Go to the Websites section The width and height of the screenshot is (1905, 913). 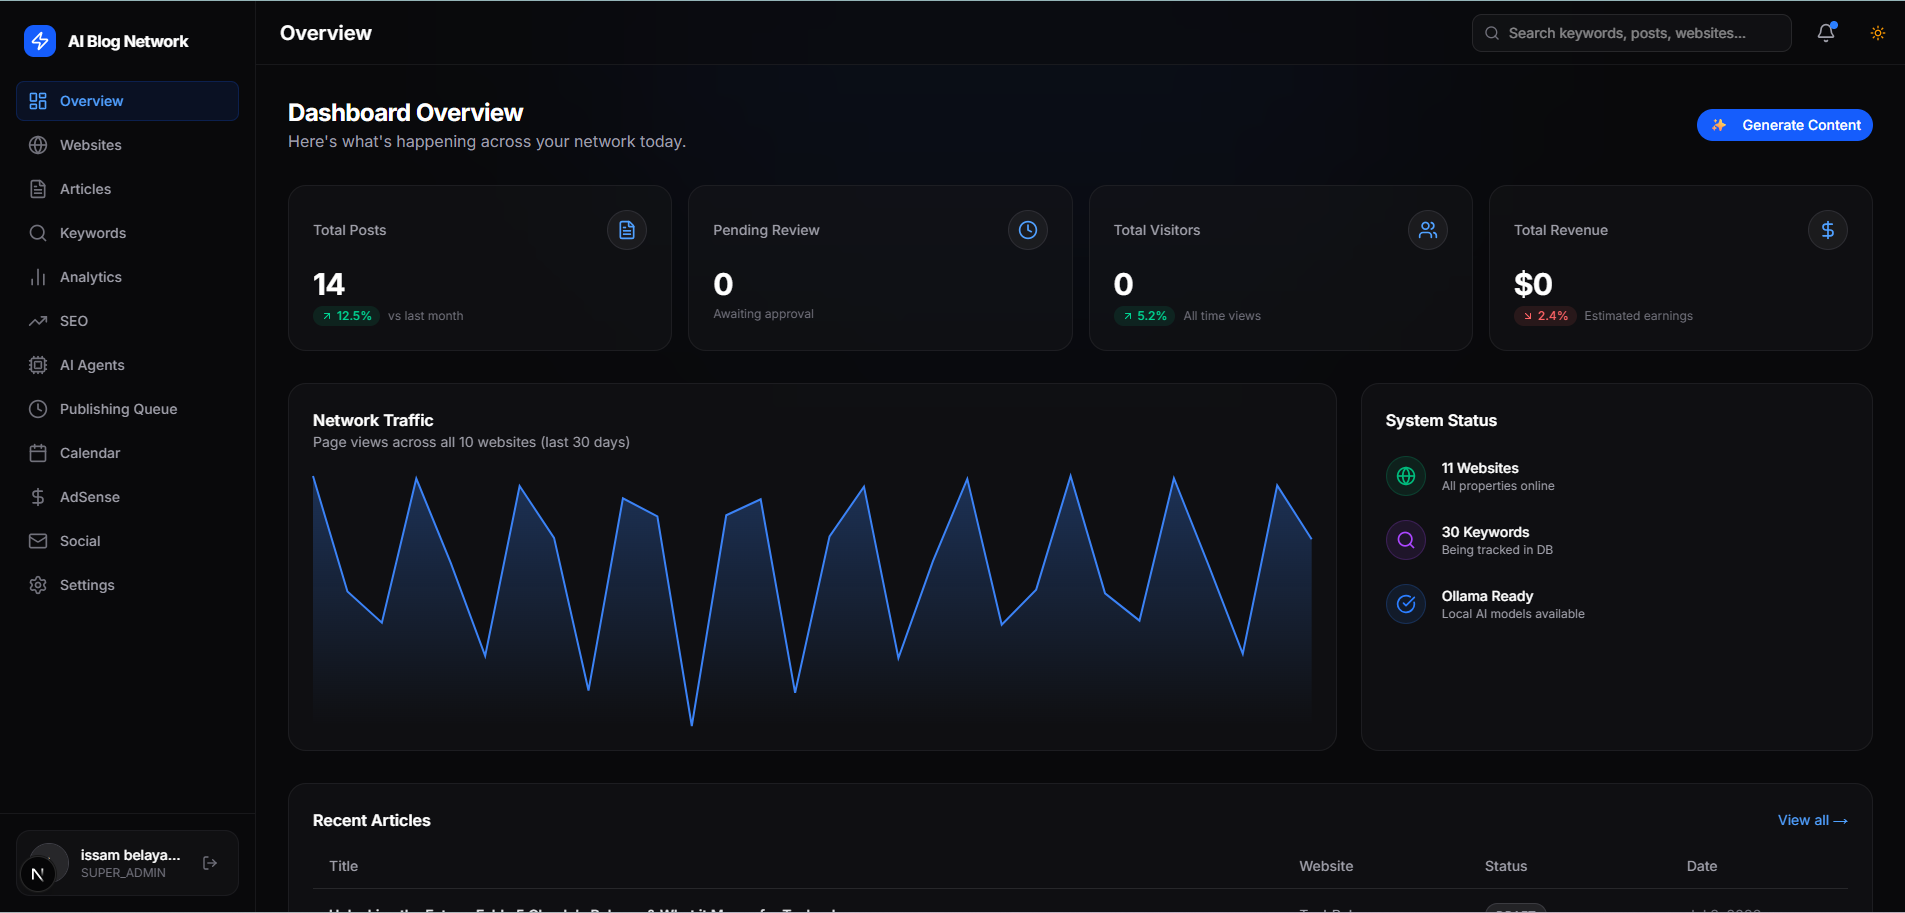(127, 145)
